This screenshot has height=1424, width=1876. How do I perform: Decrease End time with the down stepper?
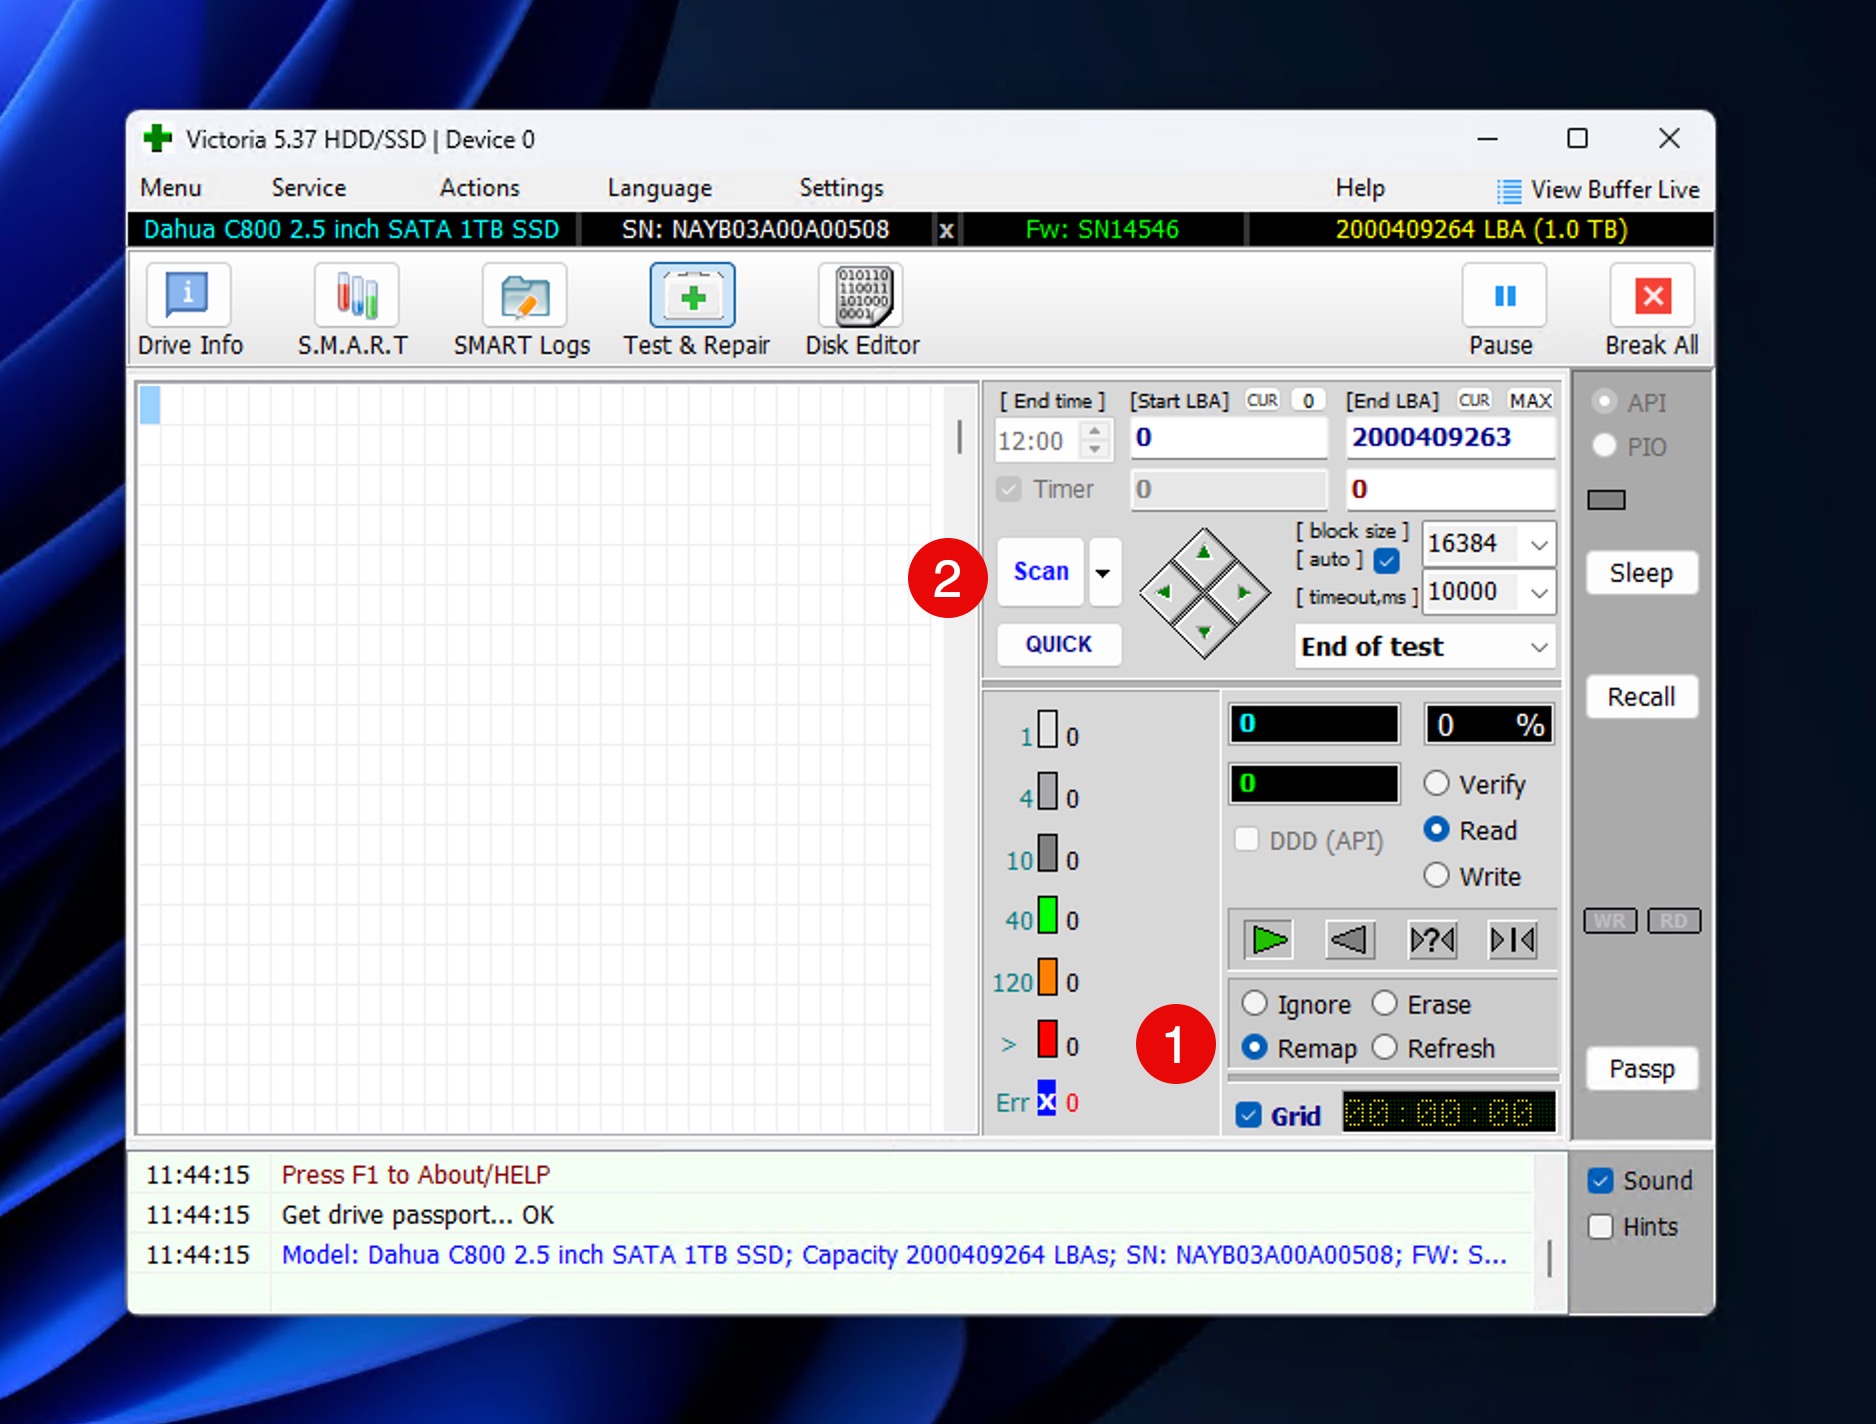point(1095,450)
